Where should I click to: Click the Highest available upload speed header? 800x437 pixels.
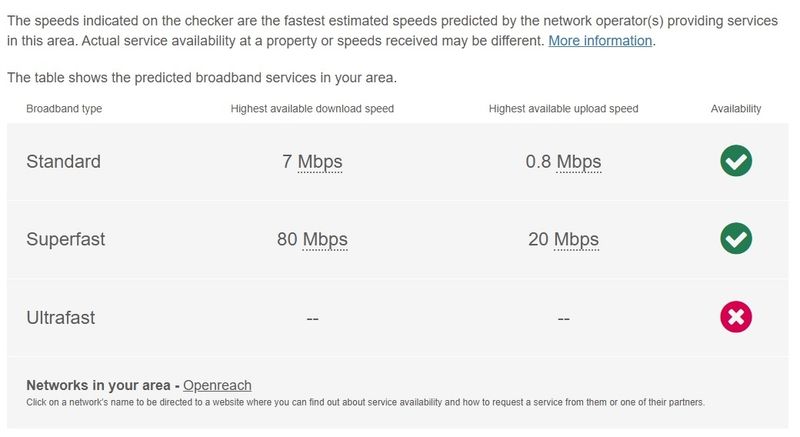[563, 109]
